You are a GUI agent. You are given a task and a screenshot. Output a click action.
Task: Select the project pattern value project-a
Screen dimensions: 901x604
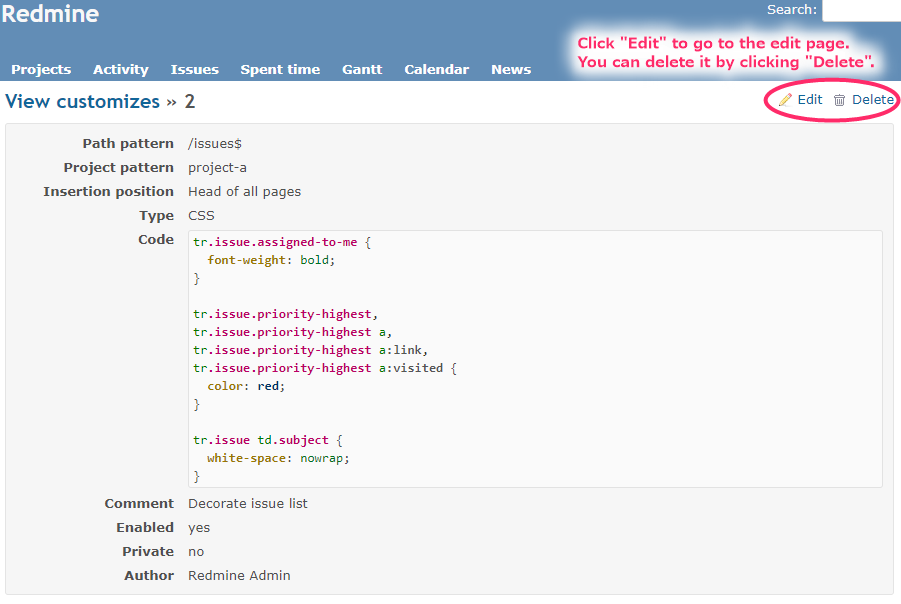217,168
